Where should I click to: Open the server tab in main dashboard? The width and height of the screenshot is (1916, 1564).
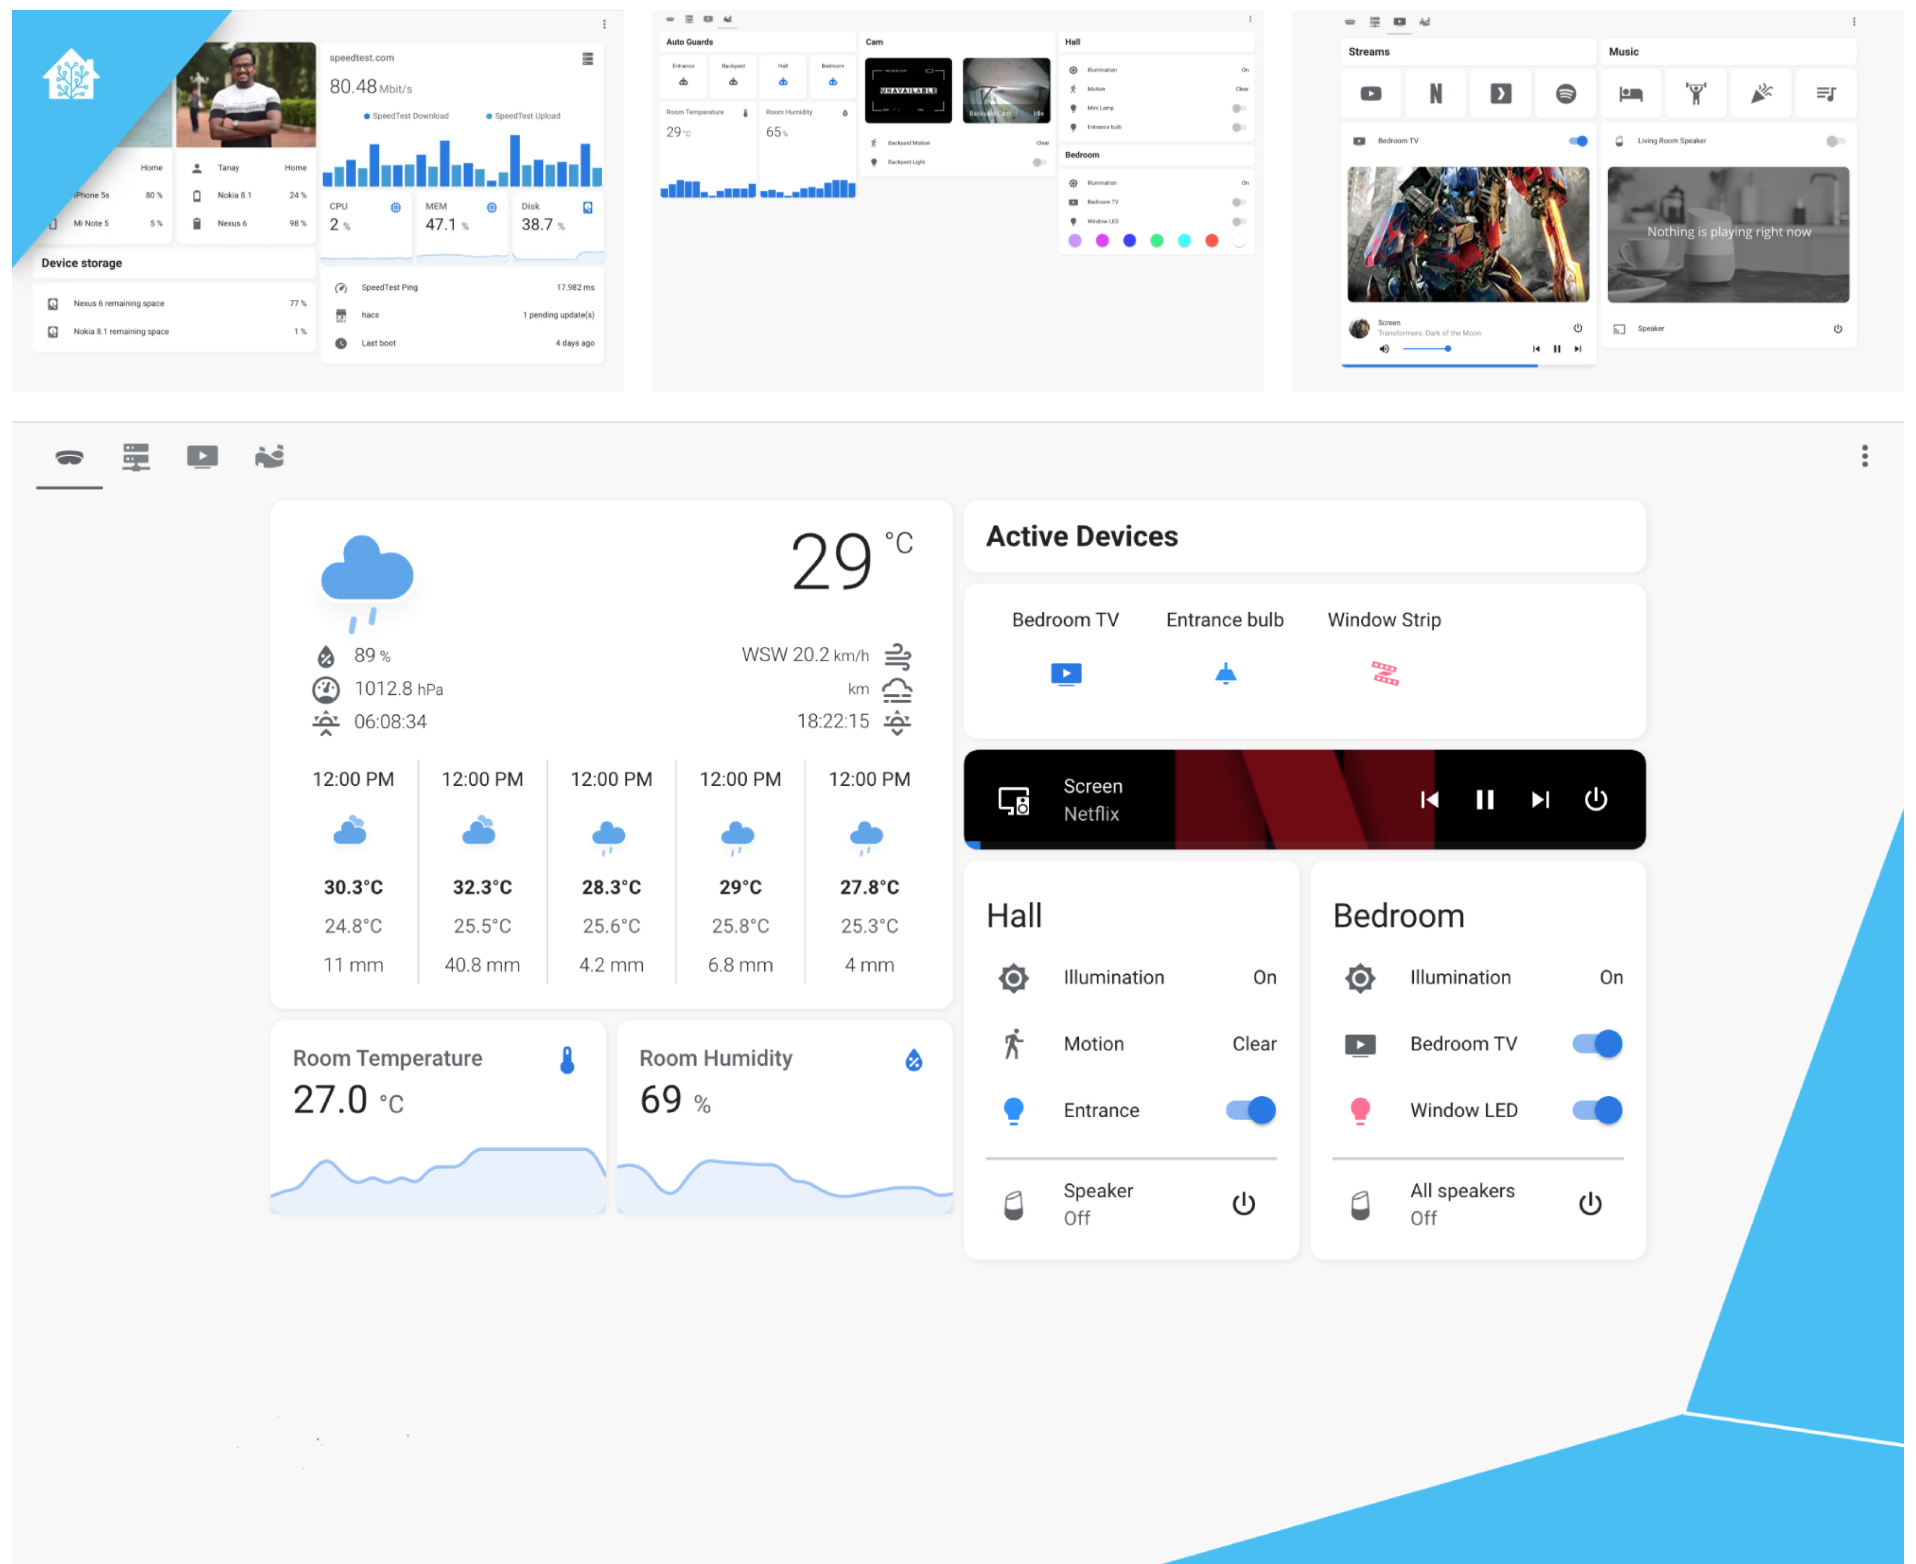coord(136,457)
